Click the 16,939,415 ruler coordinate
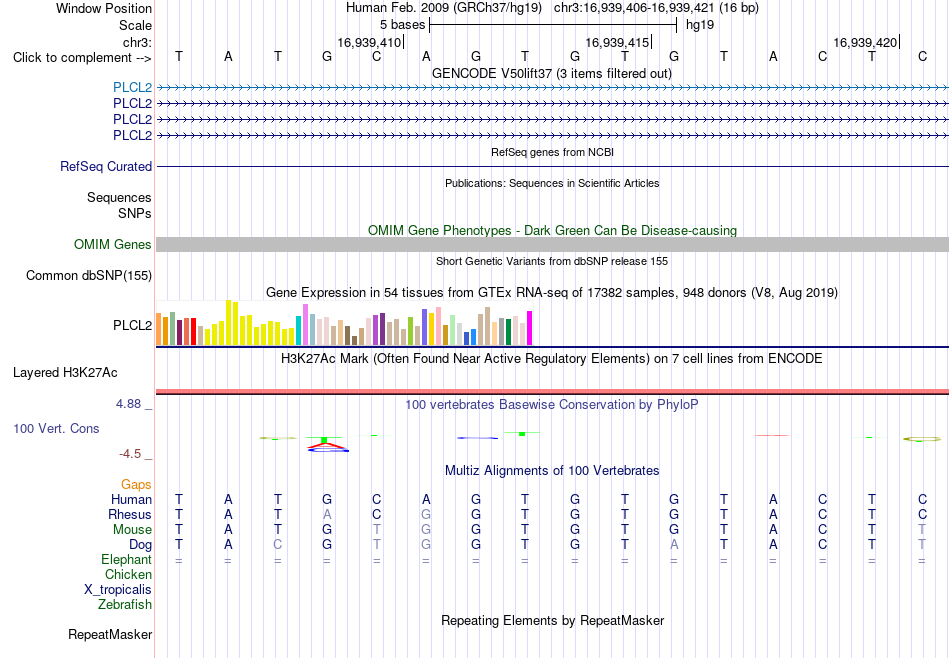Screen dimensions: 950x658 pos(617,42)
